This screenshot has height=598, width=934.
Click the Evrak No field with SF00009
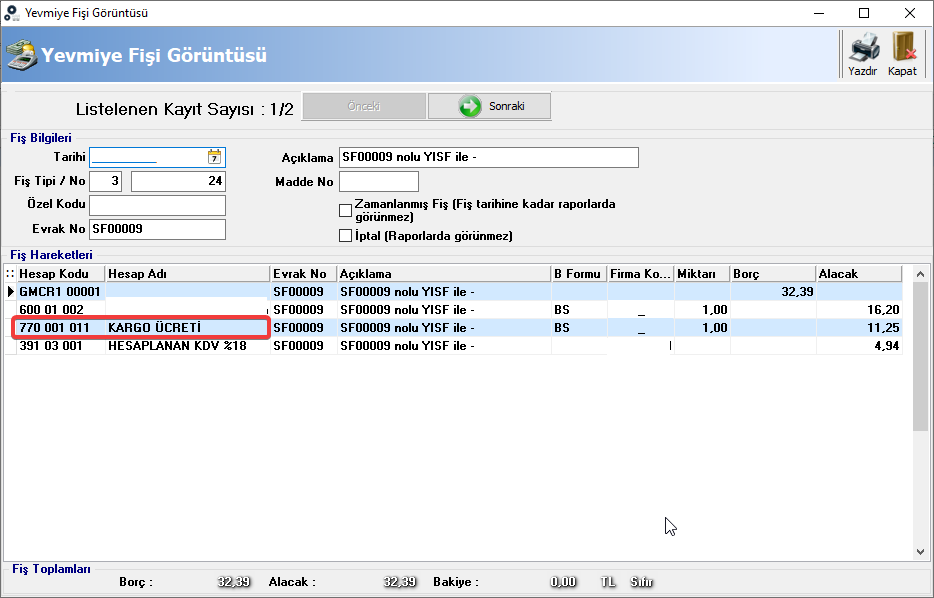pyautogui.click(x=157, y=229)
